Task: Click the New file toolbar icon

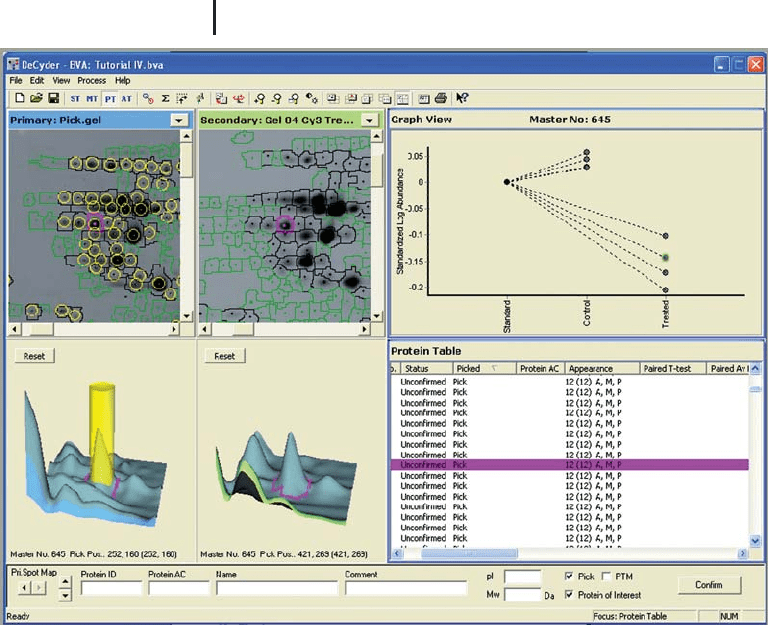Action: click(x=20, y=98)
